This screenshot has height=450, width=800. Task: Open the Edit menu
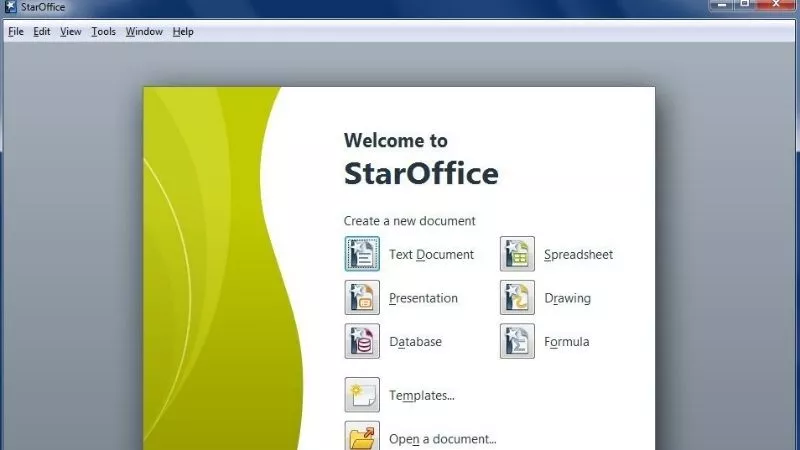point(41,32)
